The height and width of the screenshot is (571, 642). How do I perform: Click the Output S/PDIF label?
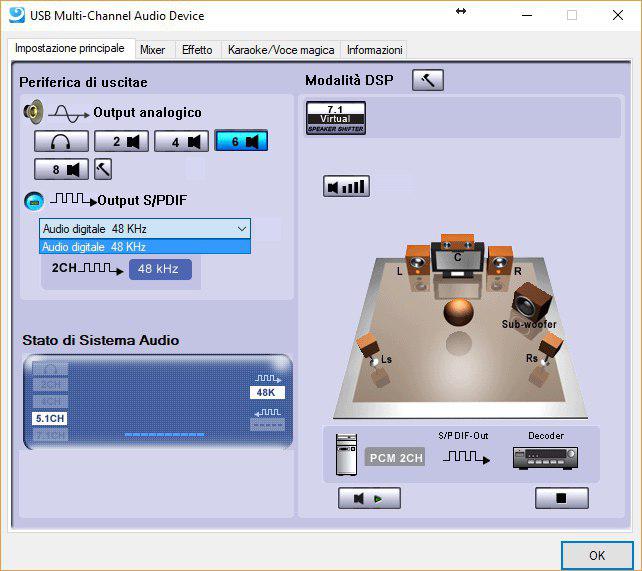142,201
